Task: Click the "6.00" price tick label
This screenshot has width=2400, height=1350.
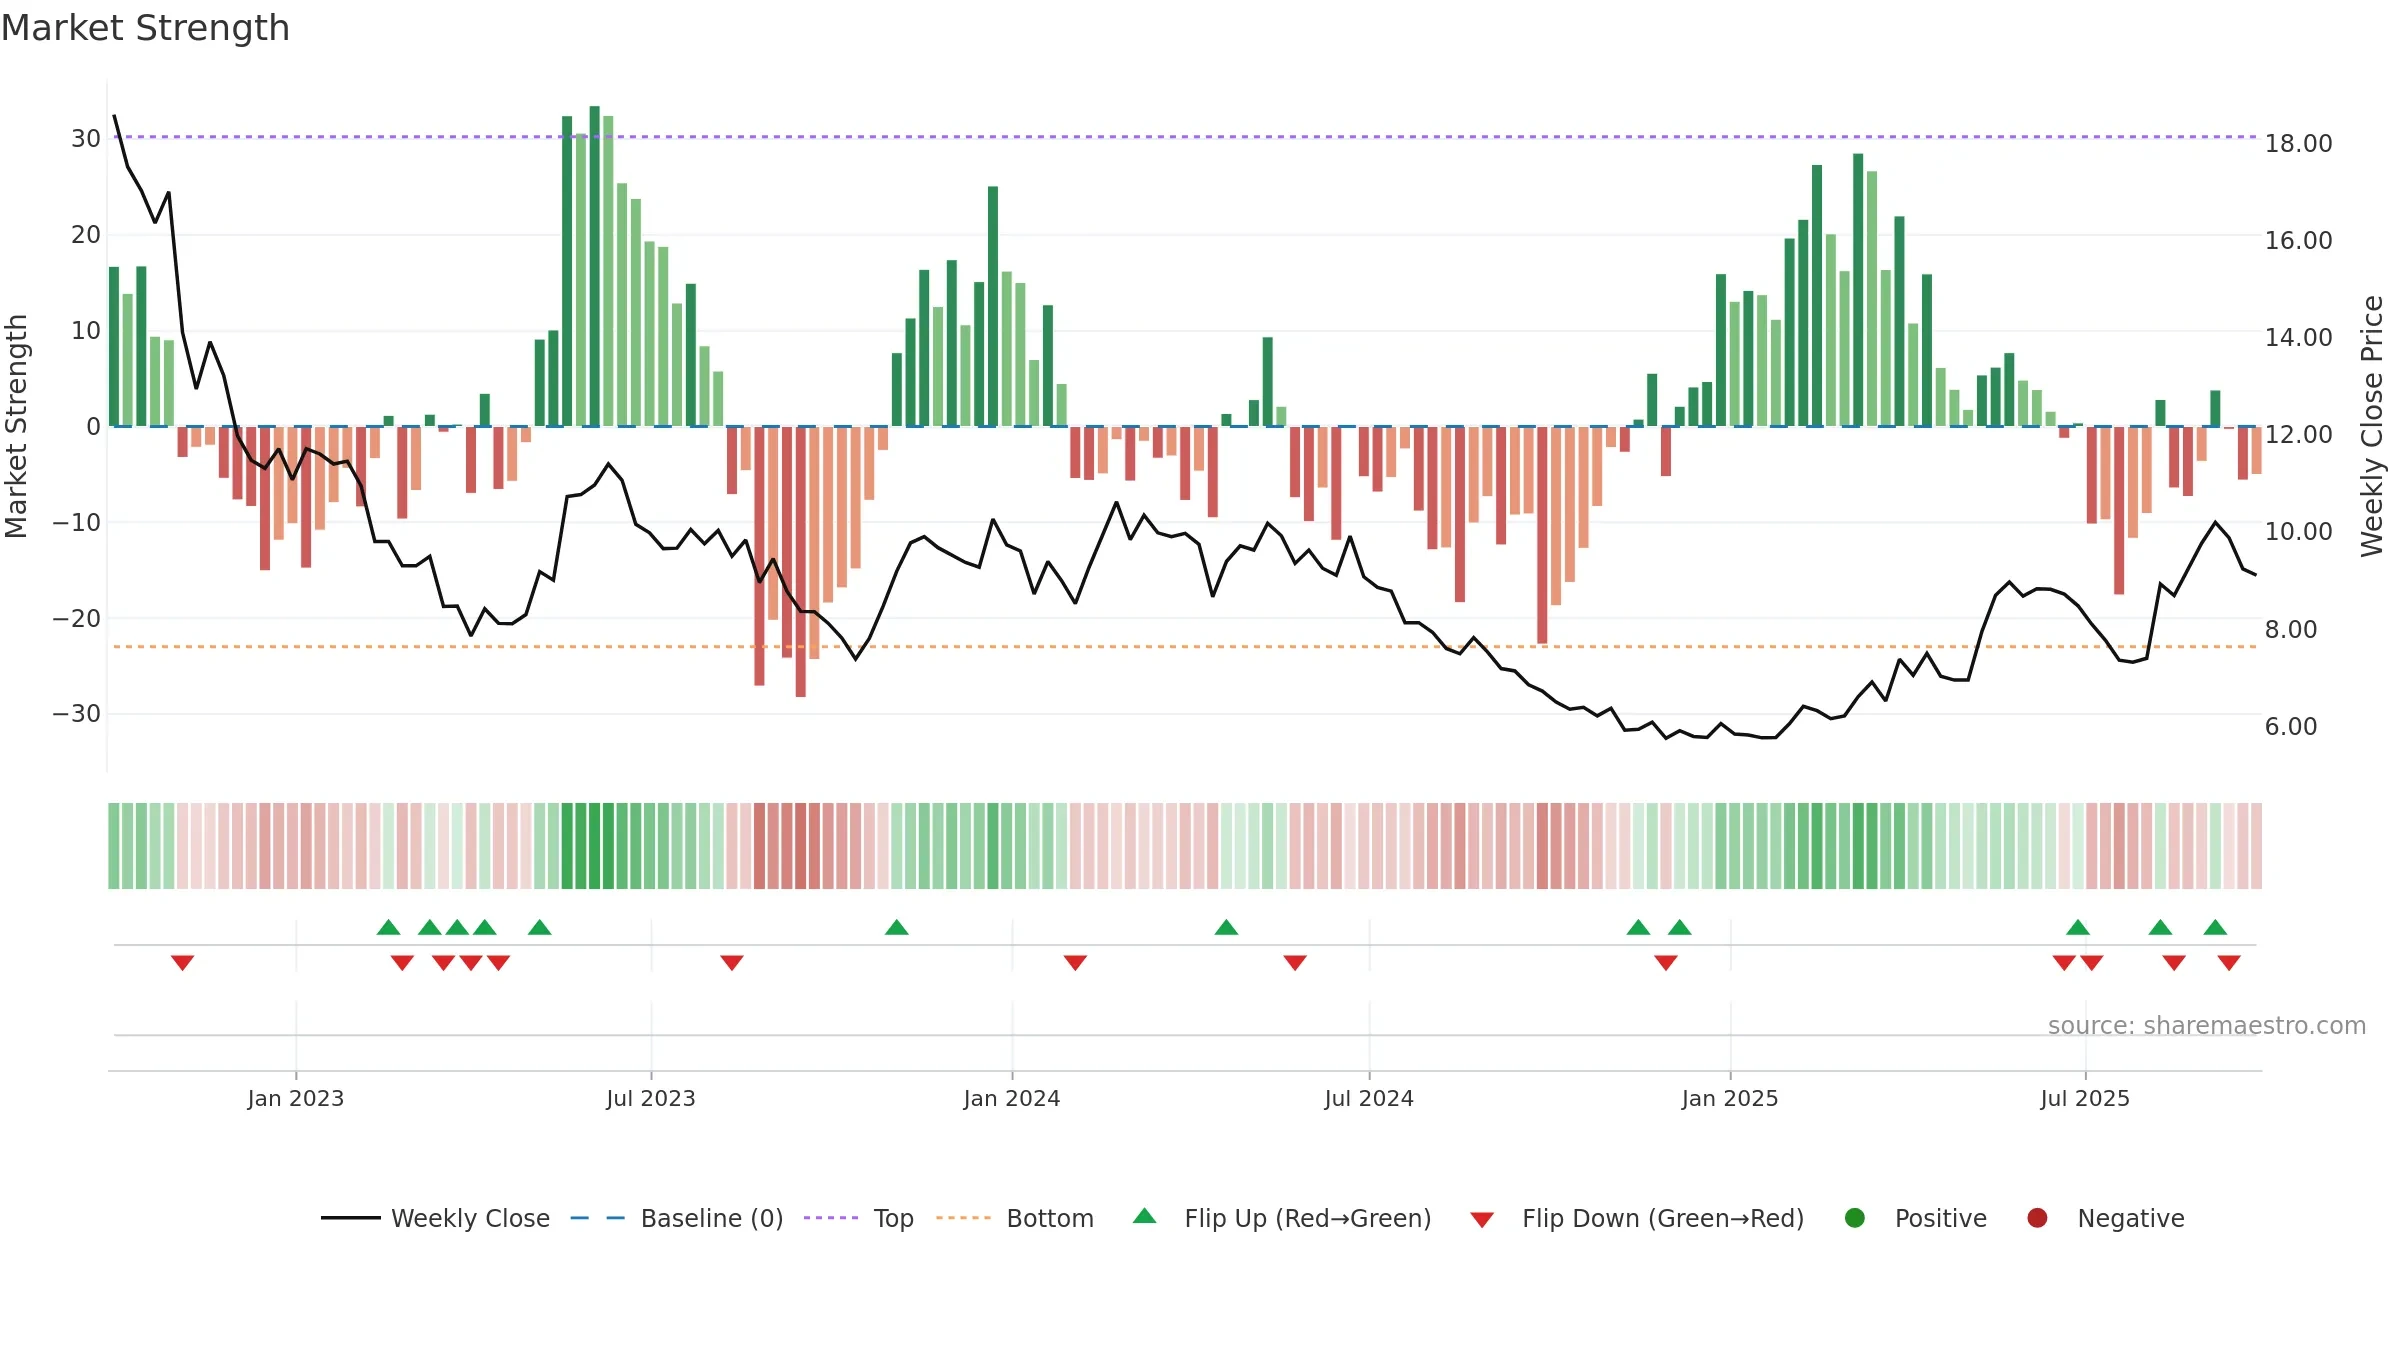Action: point(2291,727)
